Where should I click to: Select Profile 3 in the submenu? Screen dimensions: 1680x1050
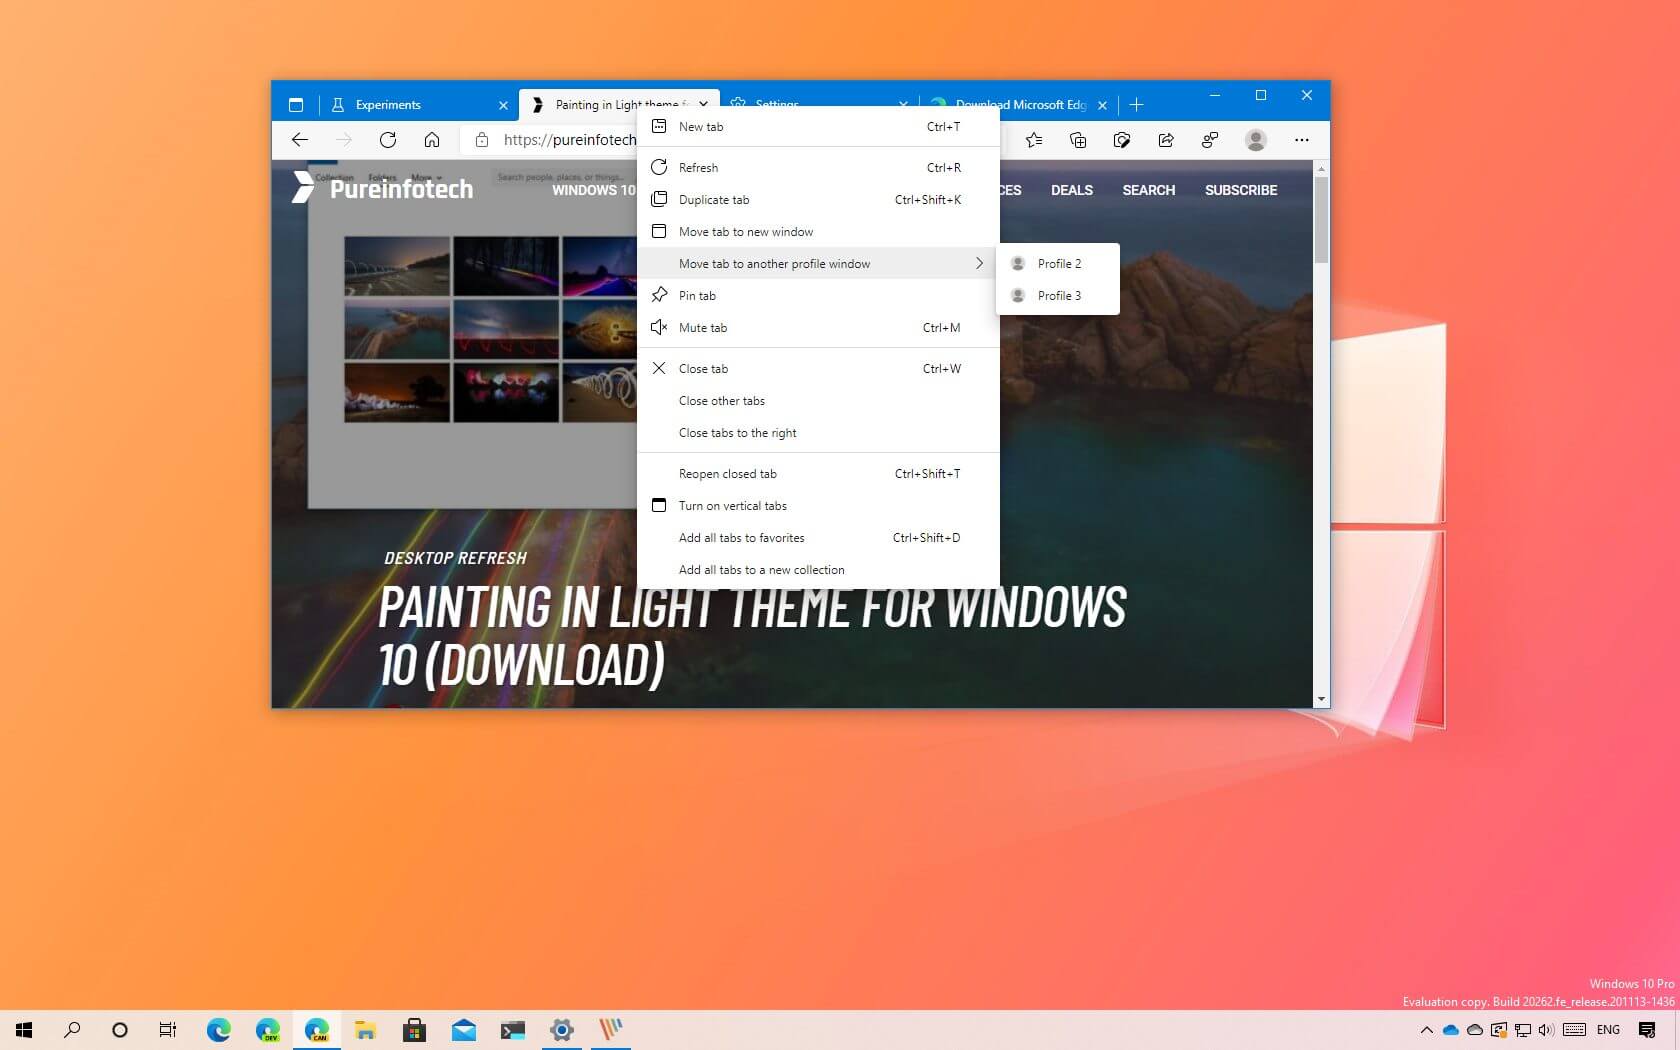pos(1059,296)
